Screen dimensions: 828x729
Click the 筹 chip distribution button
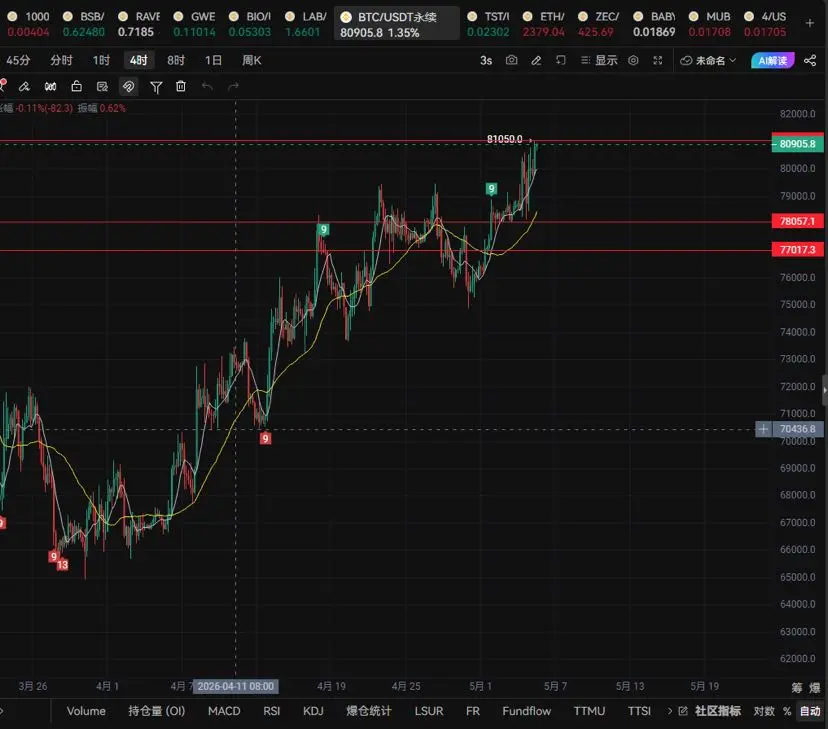click(x=797, y=687)
